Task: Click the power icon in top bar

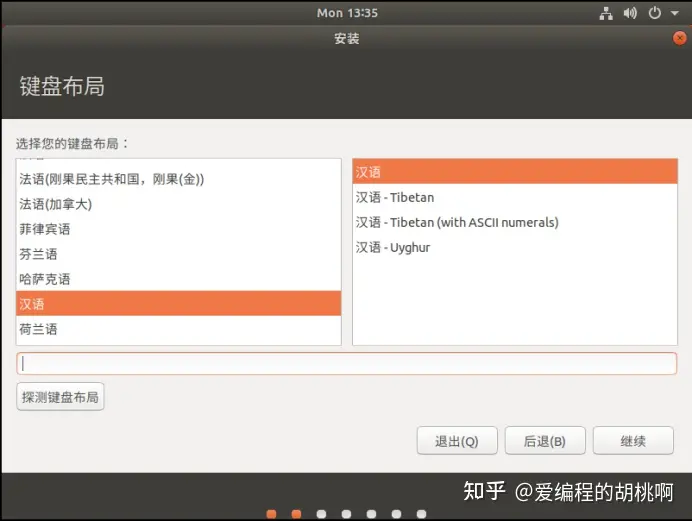Action: tap(654, 13)
